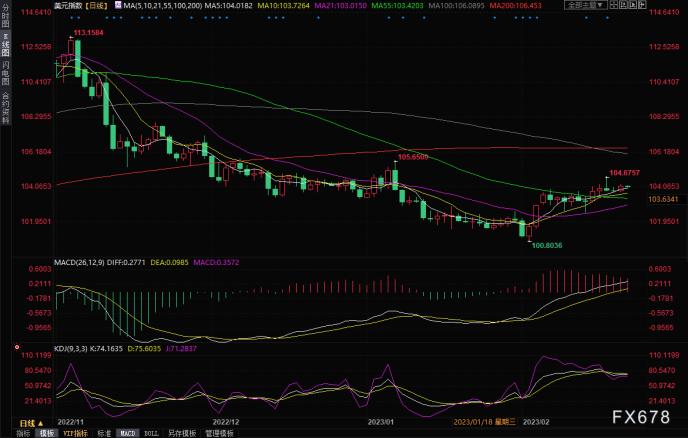Click the KDJ(9,3,3) indicator label

point(71,348)
